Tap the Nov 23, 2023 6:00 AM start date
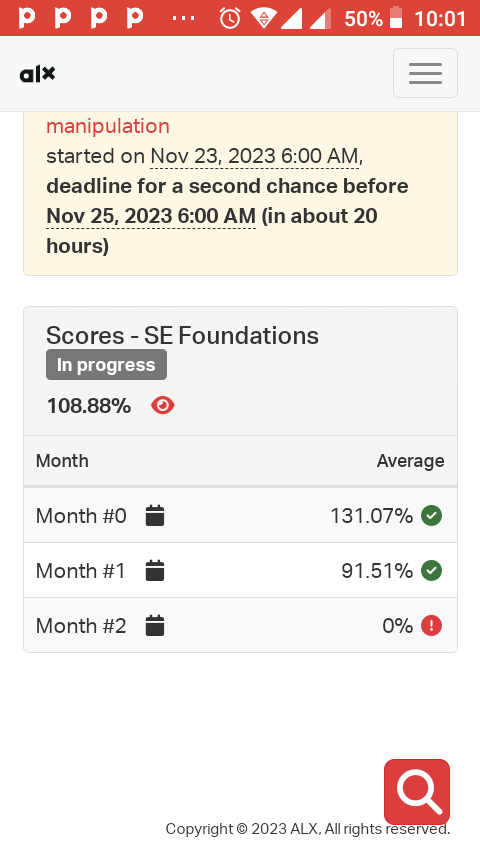 (x=254, y=156)
